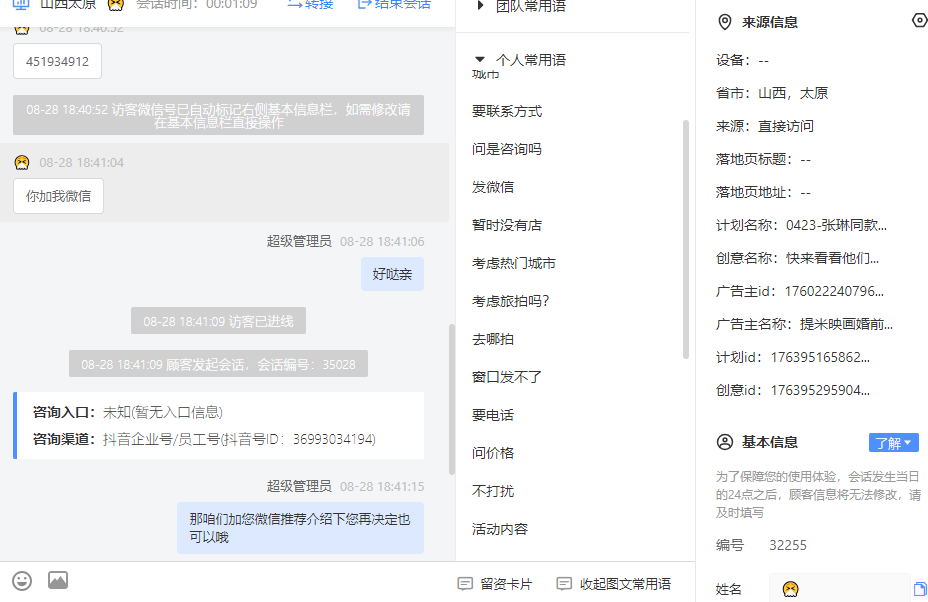Click the 基本信息 section heading
The width and height of the screenshot is (928, 602).
click(x=770, y=442)
